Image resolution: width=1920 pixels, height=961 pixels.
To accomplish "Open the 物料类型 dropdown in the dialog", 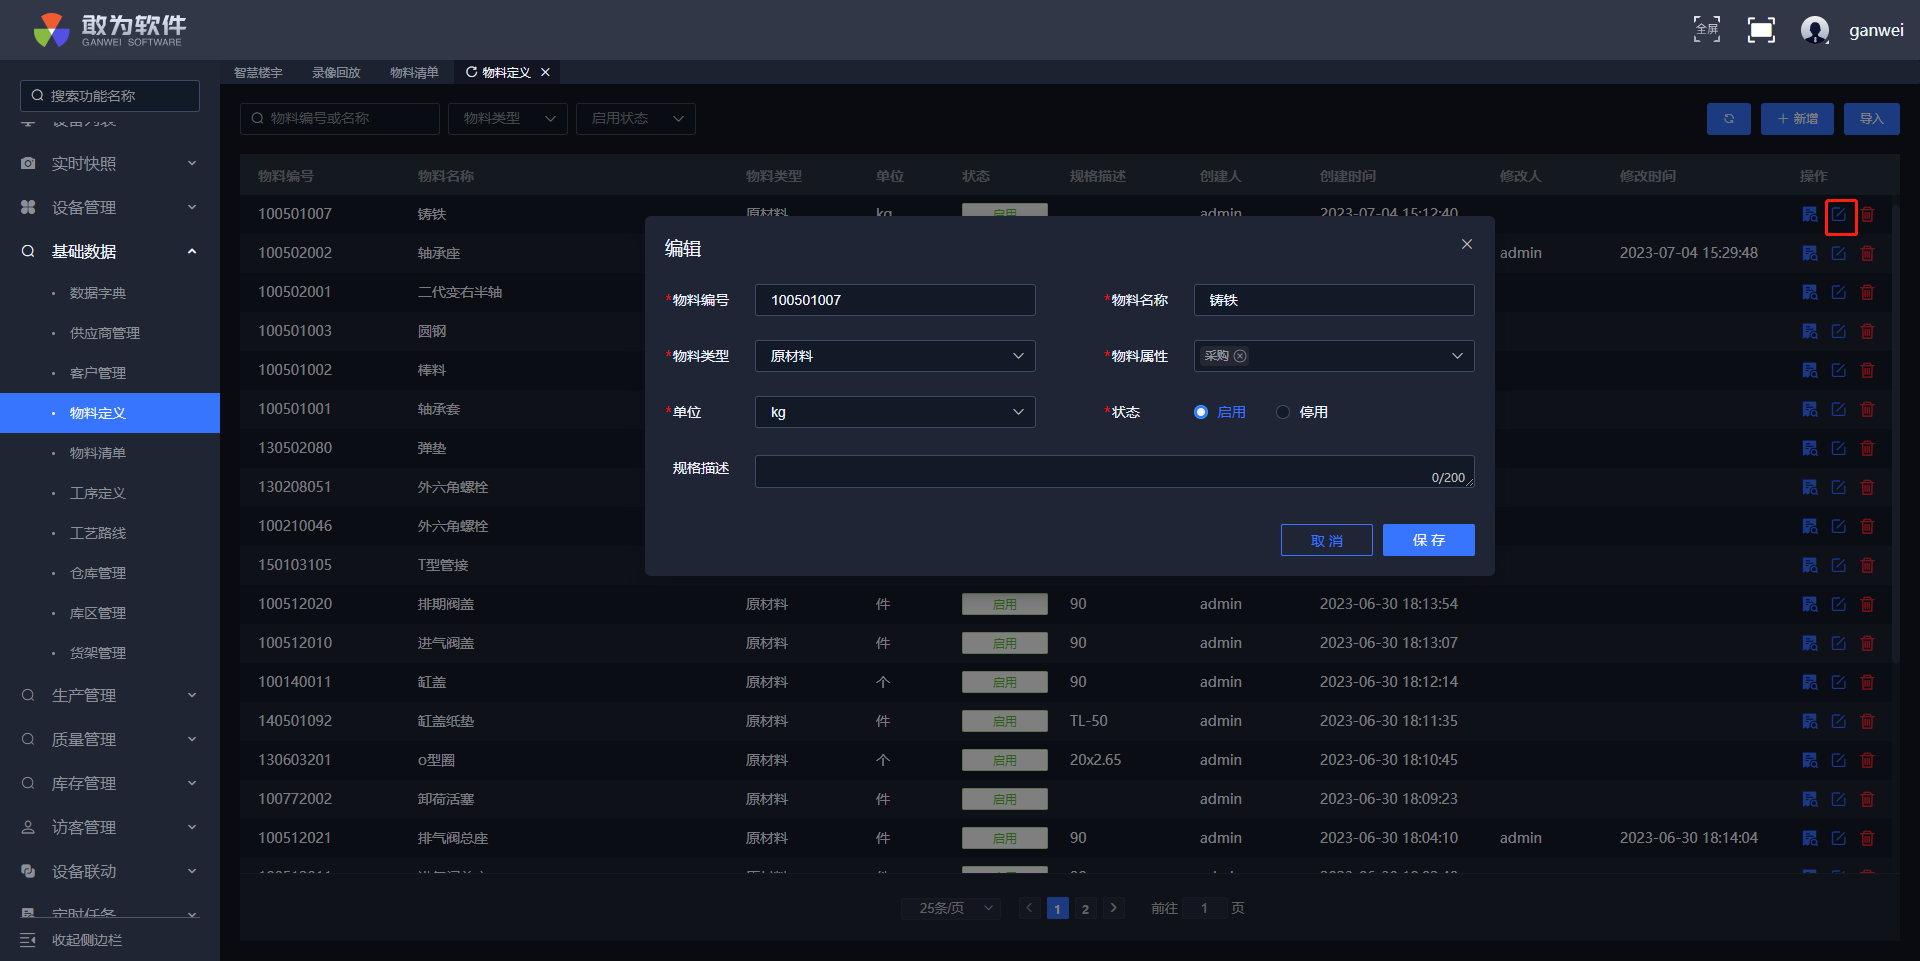I will coord(894,356).
